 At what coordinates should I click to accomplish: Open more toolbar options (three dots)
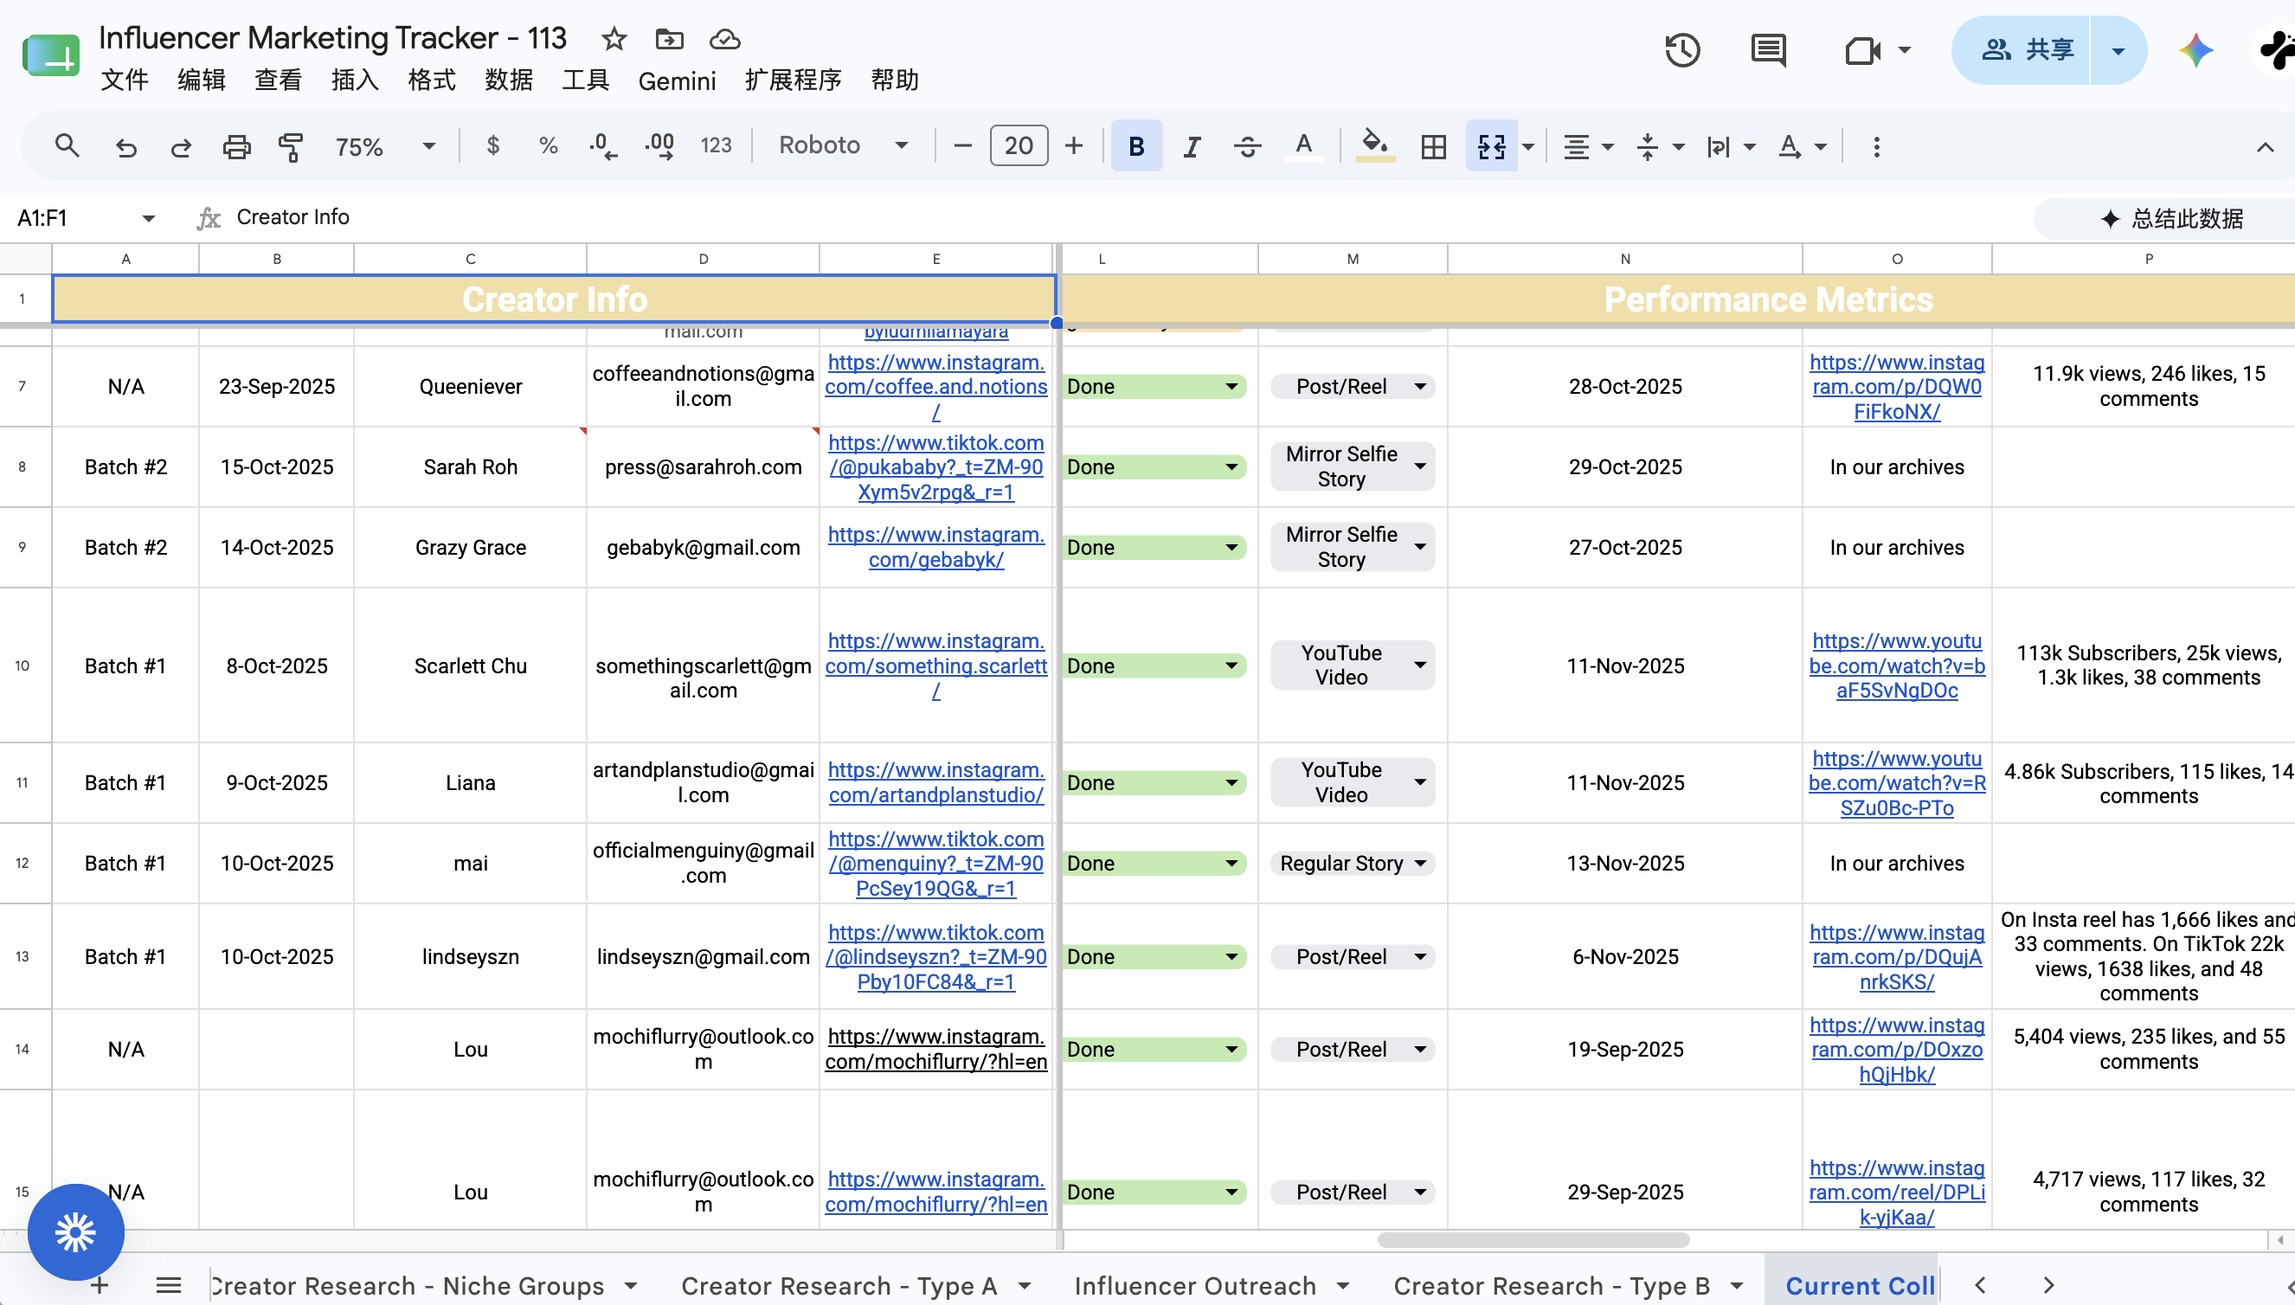tap(1876, 147)
